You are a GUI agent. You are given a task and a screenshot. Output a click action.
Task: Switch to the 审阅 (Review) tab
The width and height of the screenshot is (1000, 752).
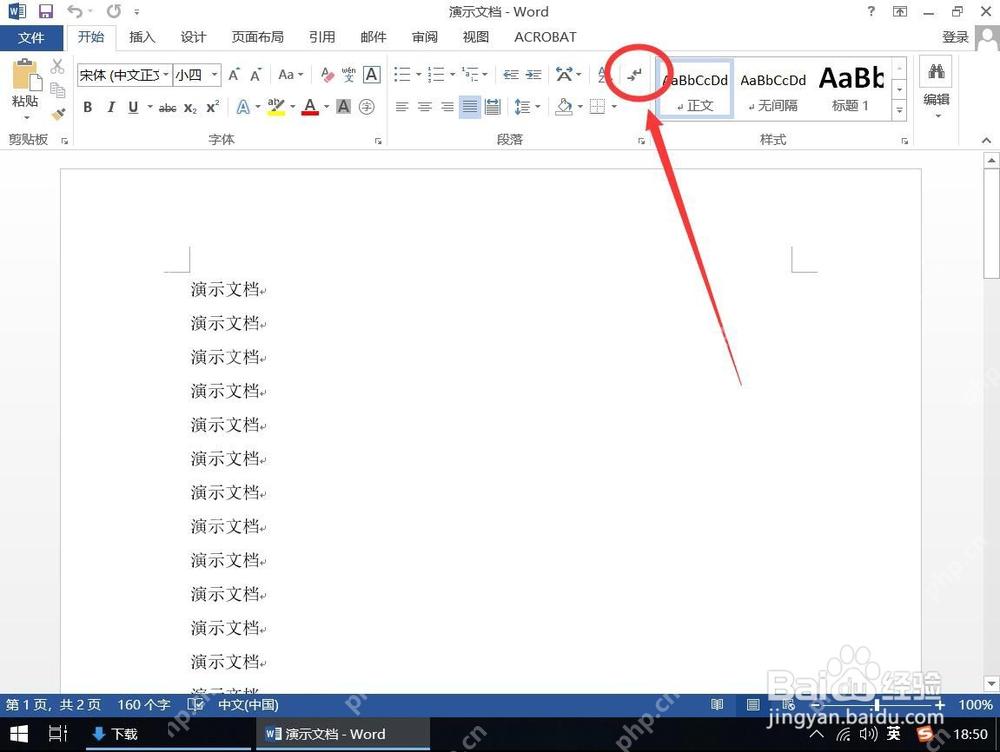425,37
